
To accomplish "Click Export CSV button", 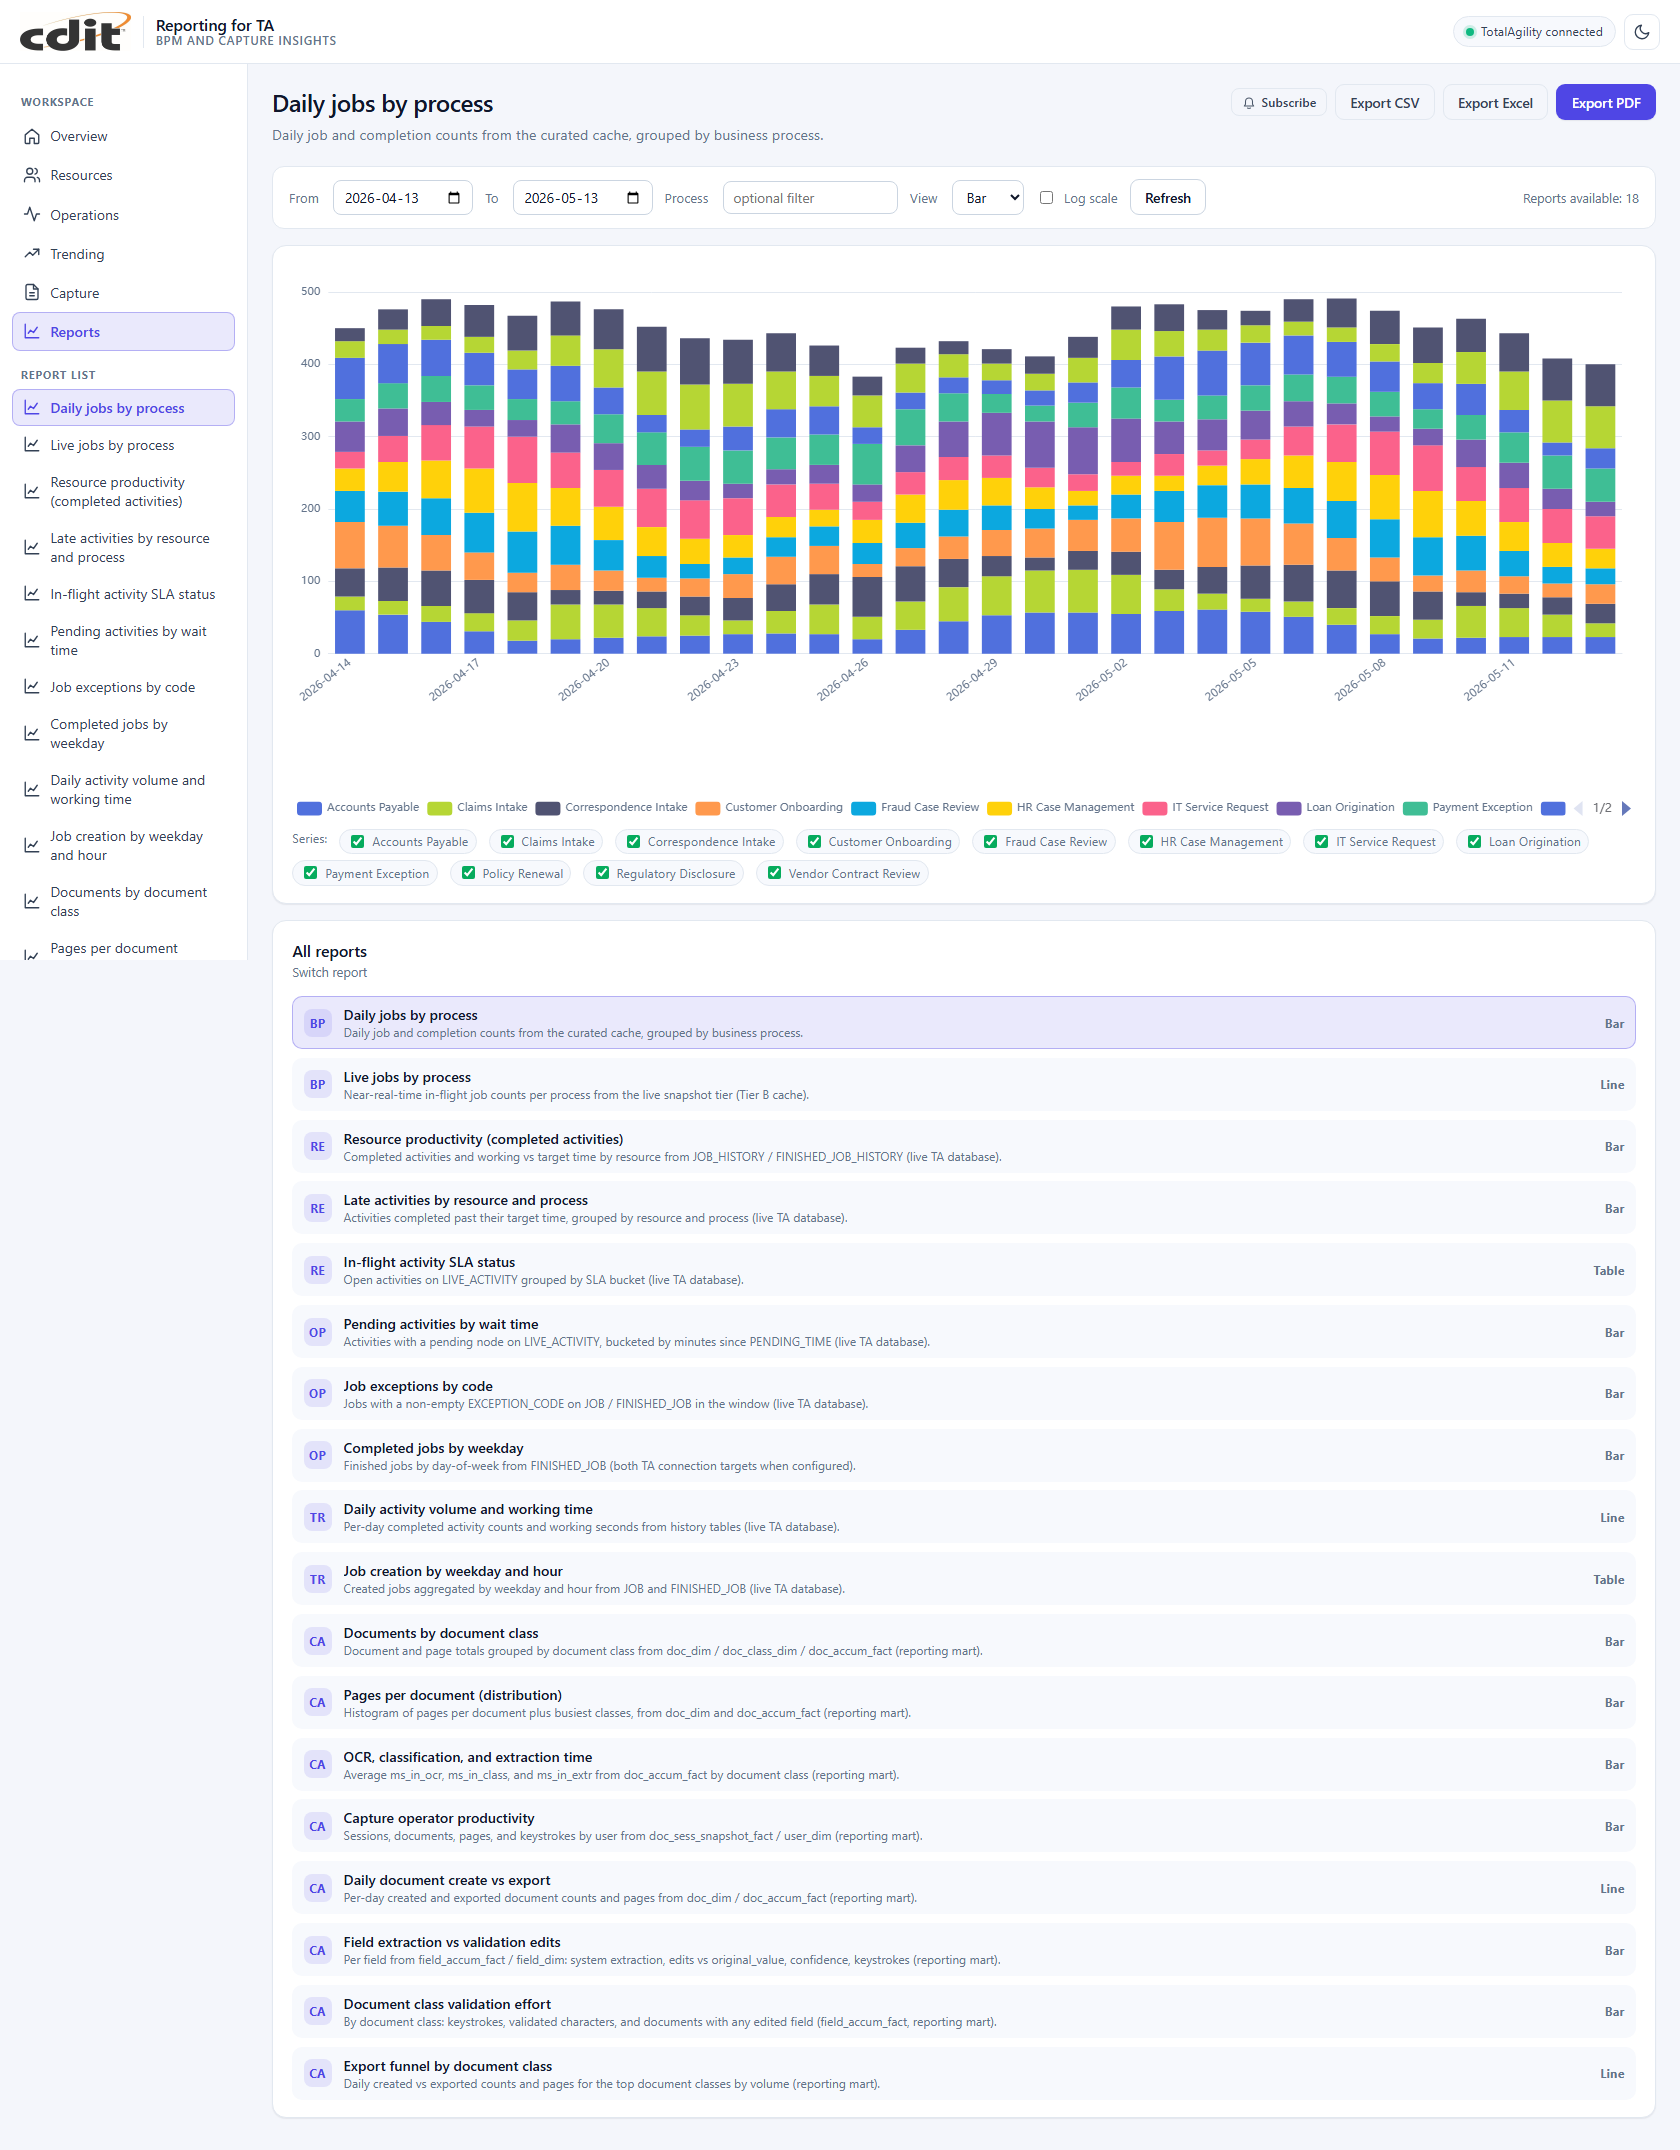I will click(1384, 103).
